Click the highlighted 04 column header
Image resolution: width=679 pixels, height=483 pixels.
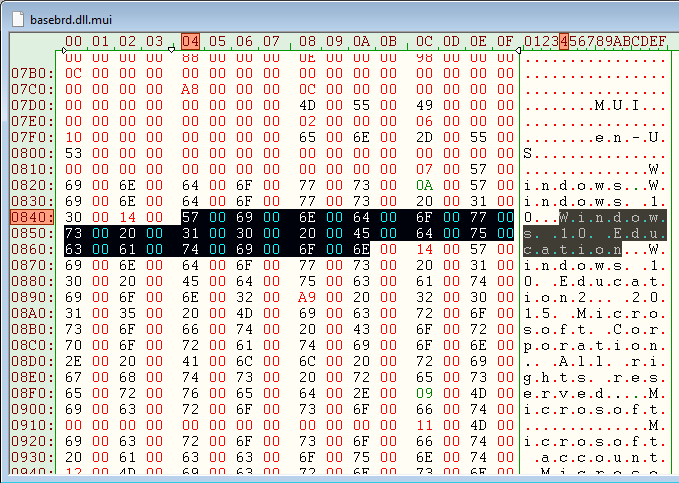(191, 41)
